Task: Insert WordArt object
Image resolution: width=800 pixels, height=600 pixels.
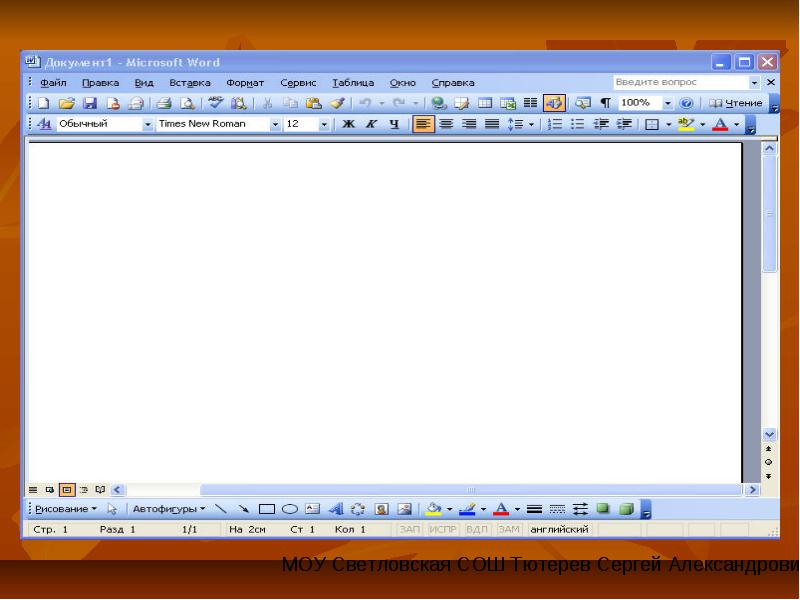Action: [x=336, y=509]
